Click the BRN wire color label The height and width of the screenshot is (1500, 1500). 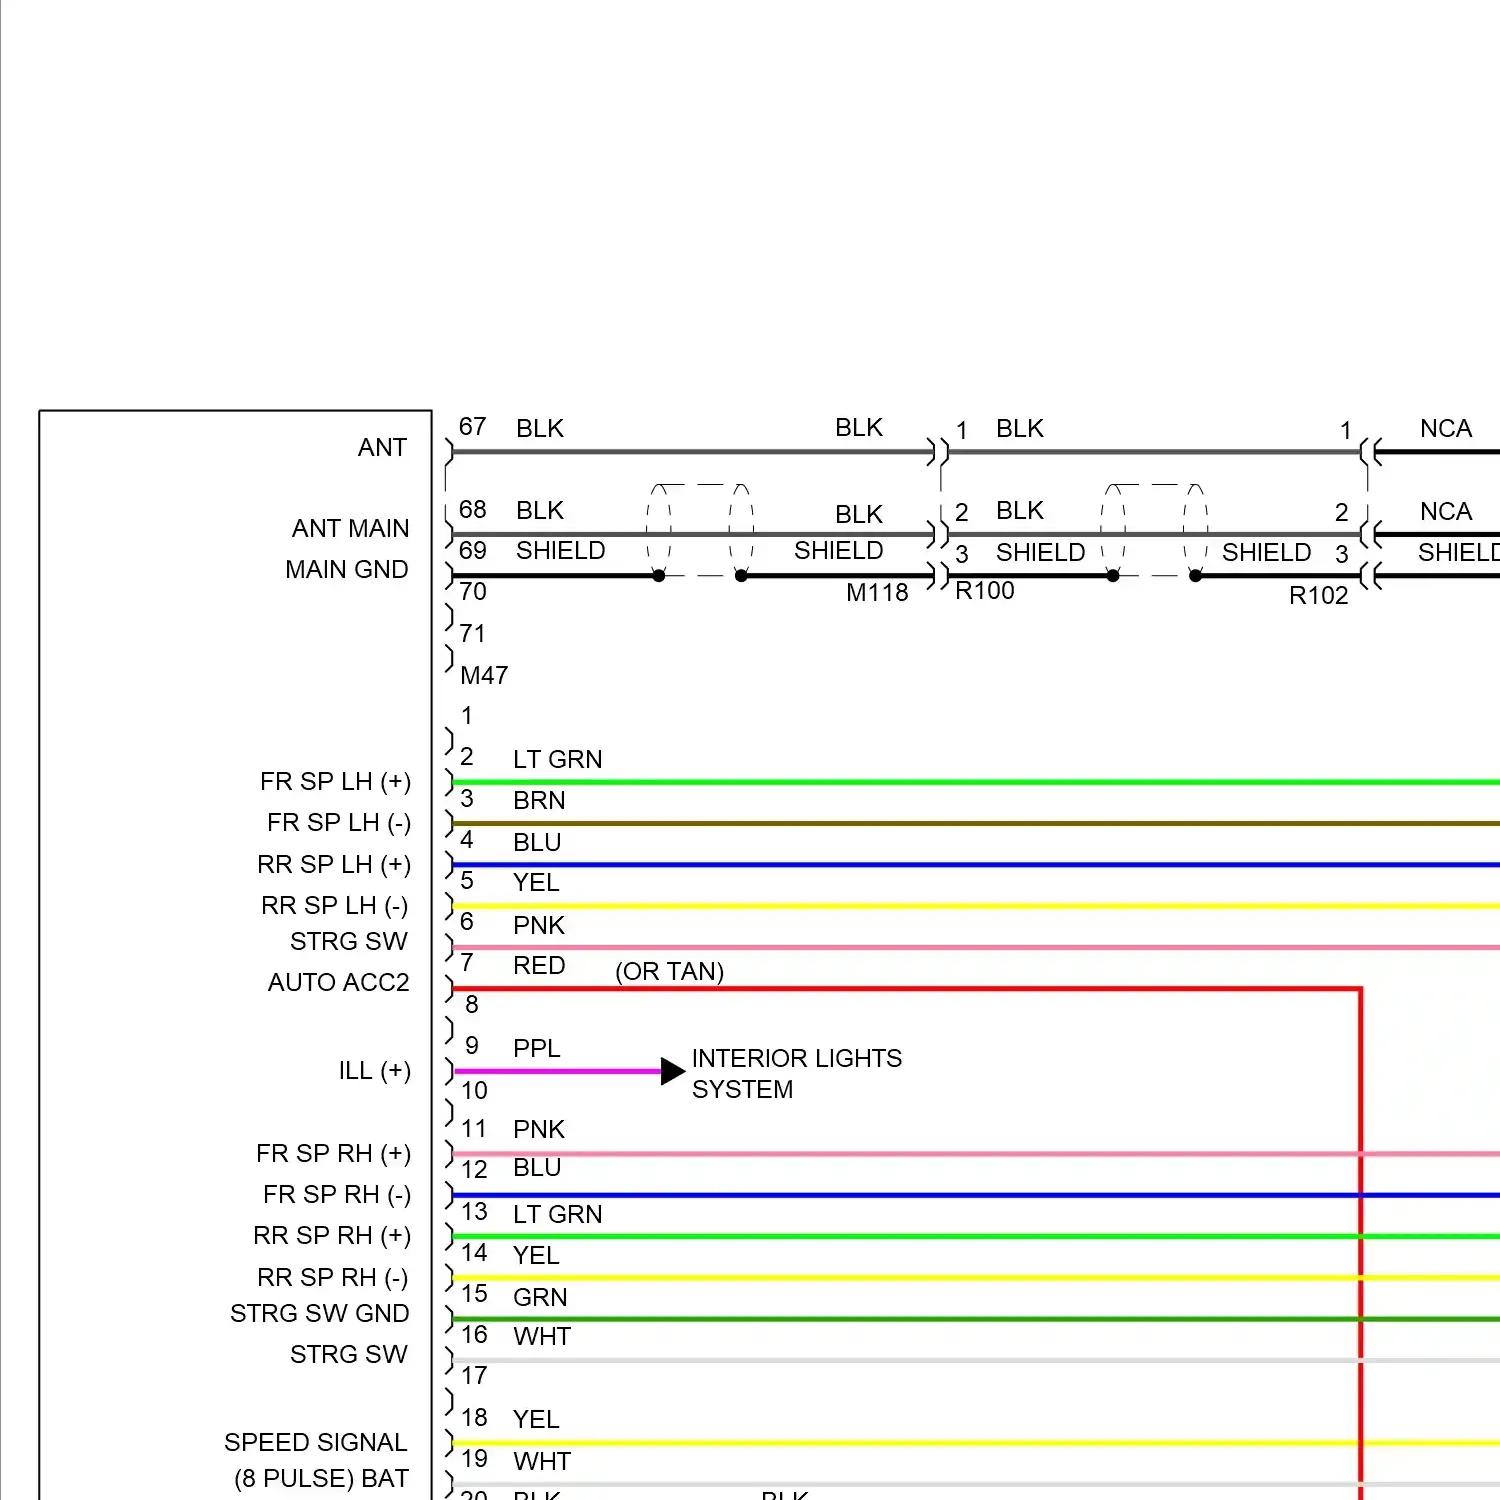(539, 800)
